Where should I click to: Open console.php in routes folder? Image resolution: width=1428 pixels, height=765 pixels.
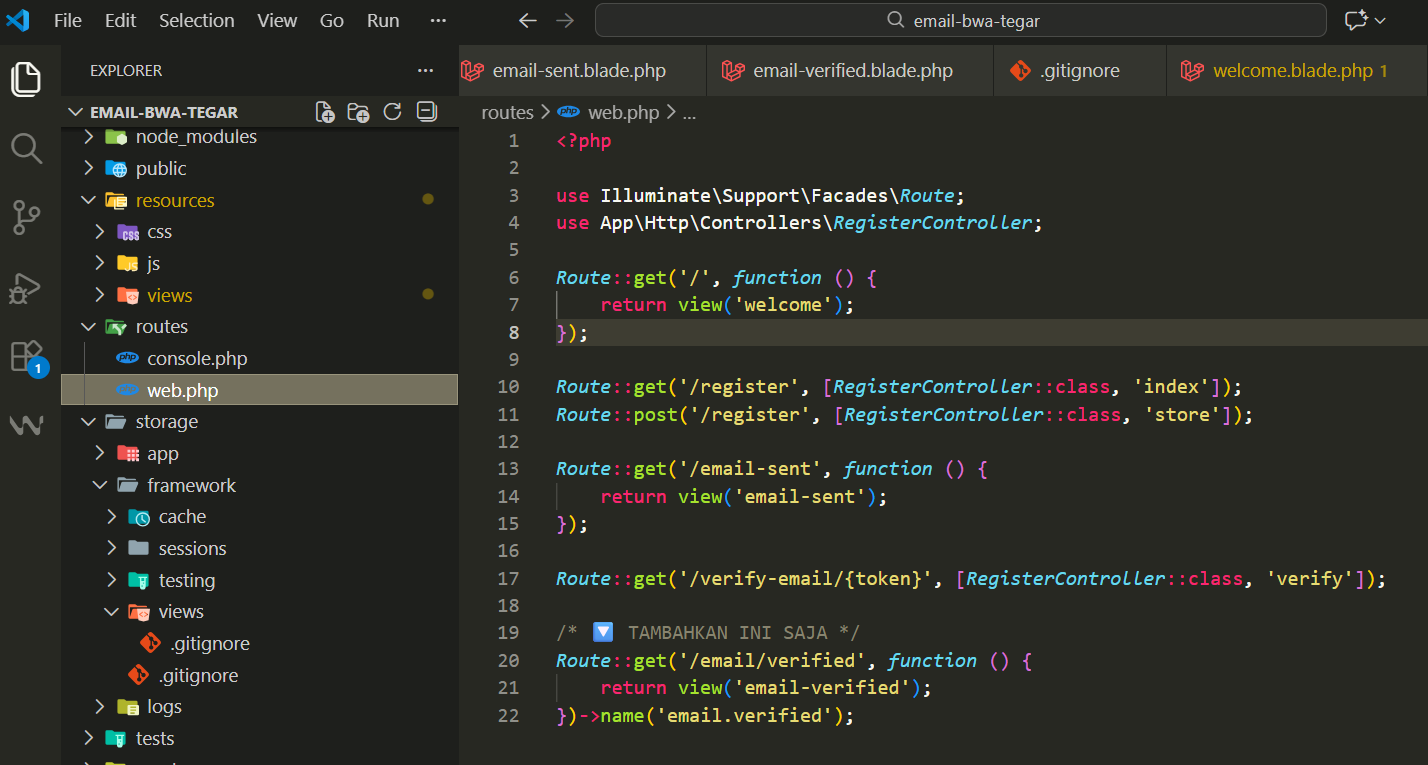click(196, 359)
